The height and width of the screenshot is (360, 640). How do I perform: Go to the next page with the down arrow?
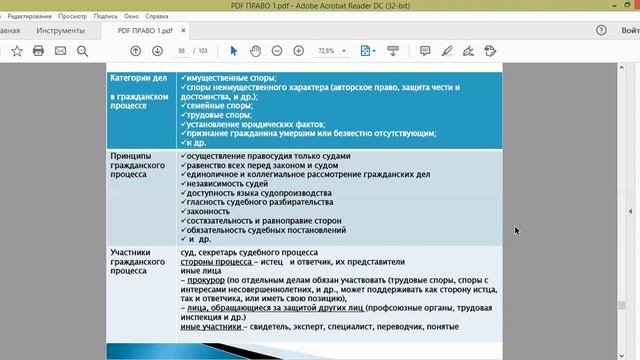[158, 51]
